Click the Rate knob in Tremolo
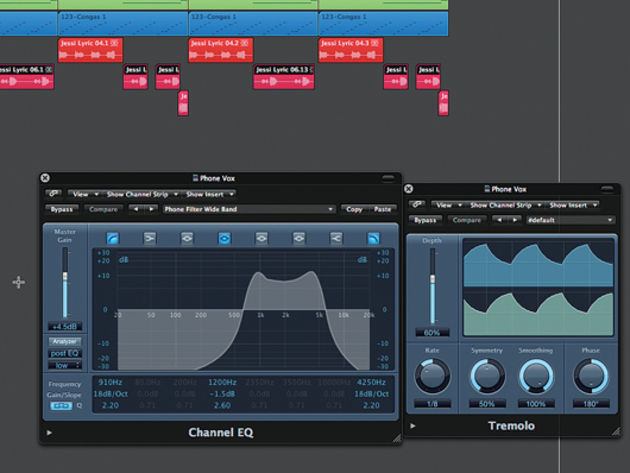Viewport: 630px width, 473px height. pos(432,376)
